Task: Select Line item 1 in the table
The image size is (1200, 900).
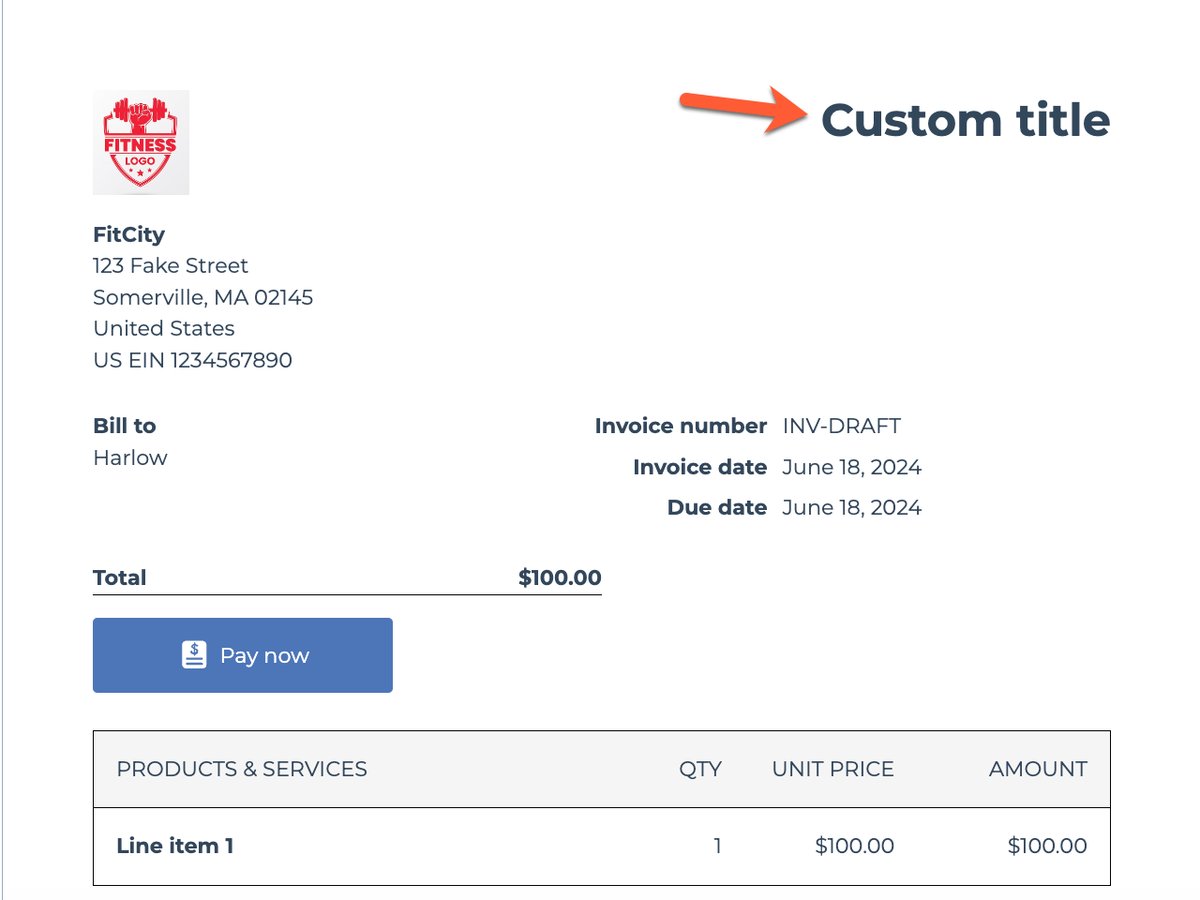Action: (173, 845)
